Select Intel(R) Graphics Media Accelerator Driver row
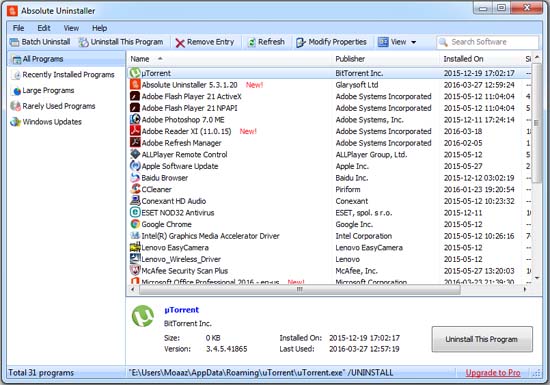550x385 pixels. [330, 236]
